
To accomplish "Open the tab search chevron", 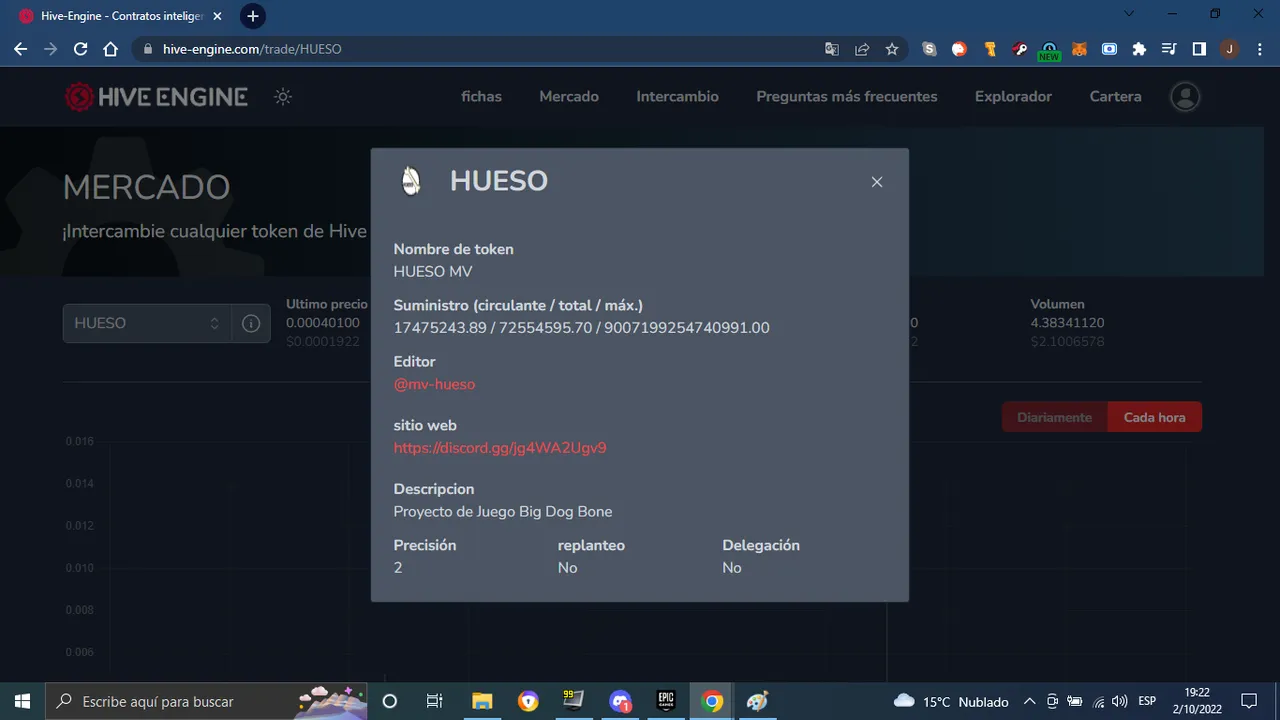I will pyautogui.click(x=1129, y=14).
